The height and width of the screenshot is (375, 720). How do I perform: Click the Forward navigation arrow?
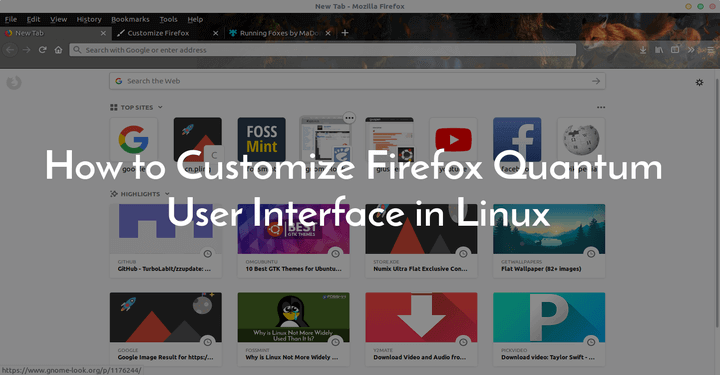(x=27, y=50)
